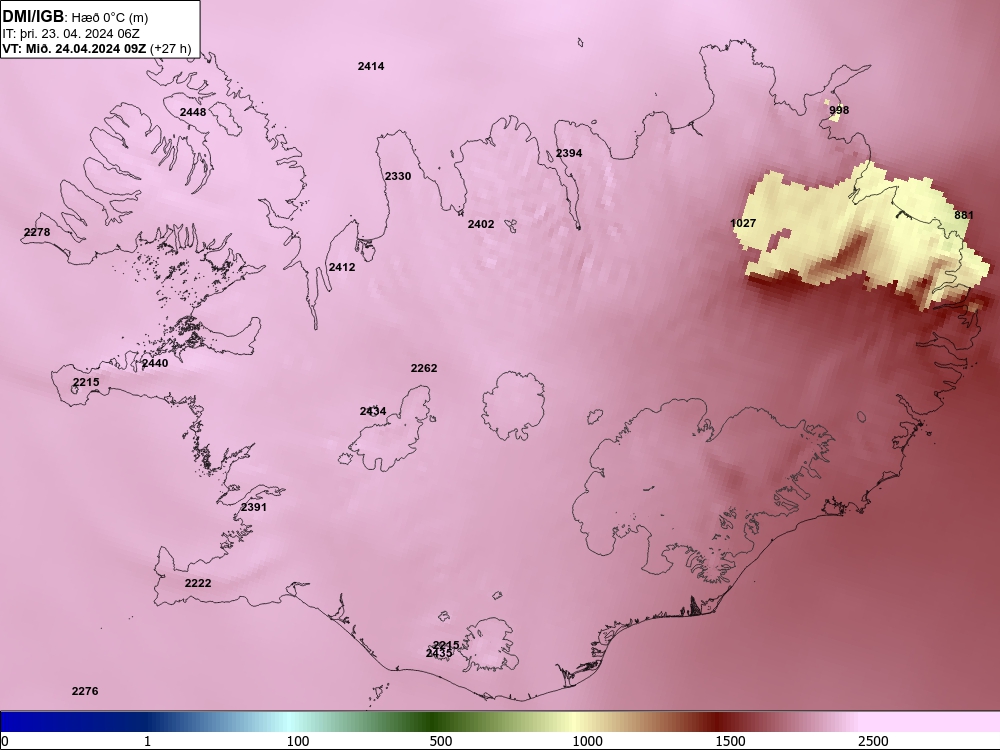Click the 2278 value on the west tip
The height and width of the screenshot is (750, 1000).
click(x=37, y=232)
